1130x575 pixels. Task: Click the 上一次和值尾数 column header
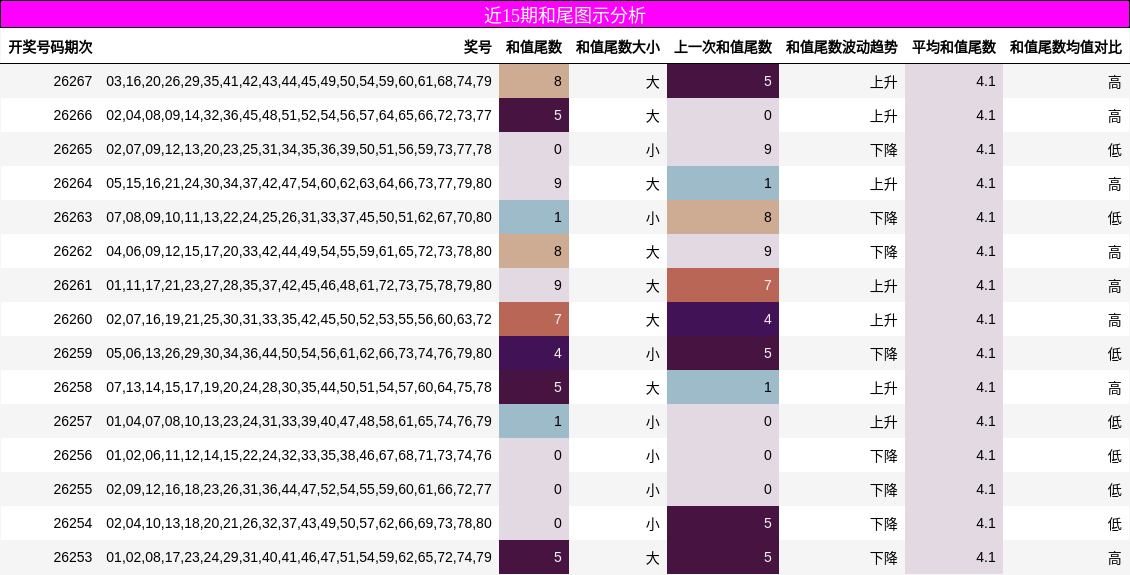point(723,47)
